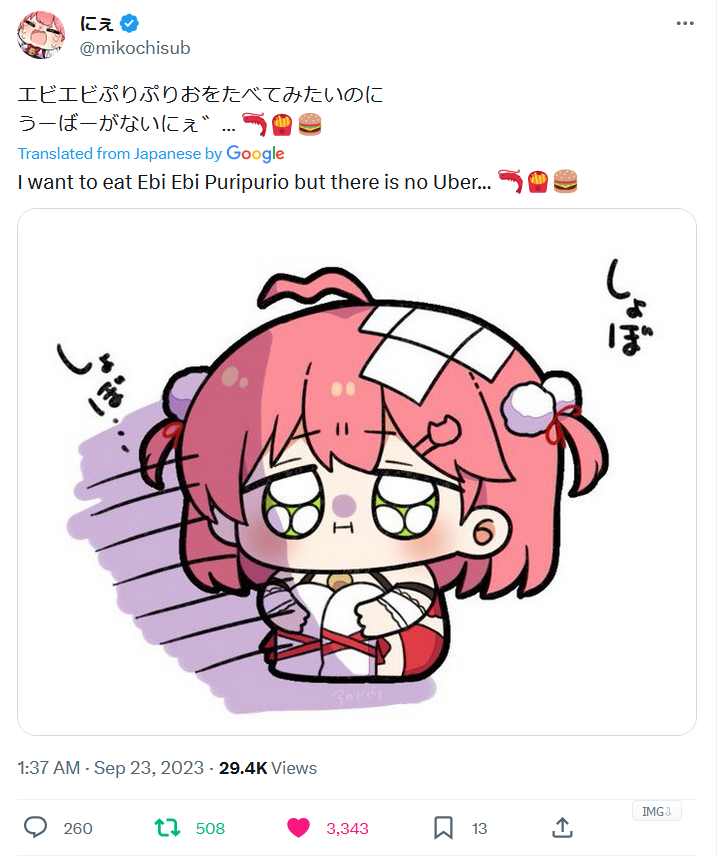This screenshot has height=856, width=720.
Task: Click the 13 bookmarks count
Action: 479,828
